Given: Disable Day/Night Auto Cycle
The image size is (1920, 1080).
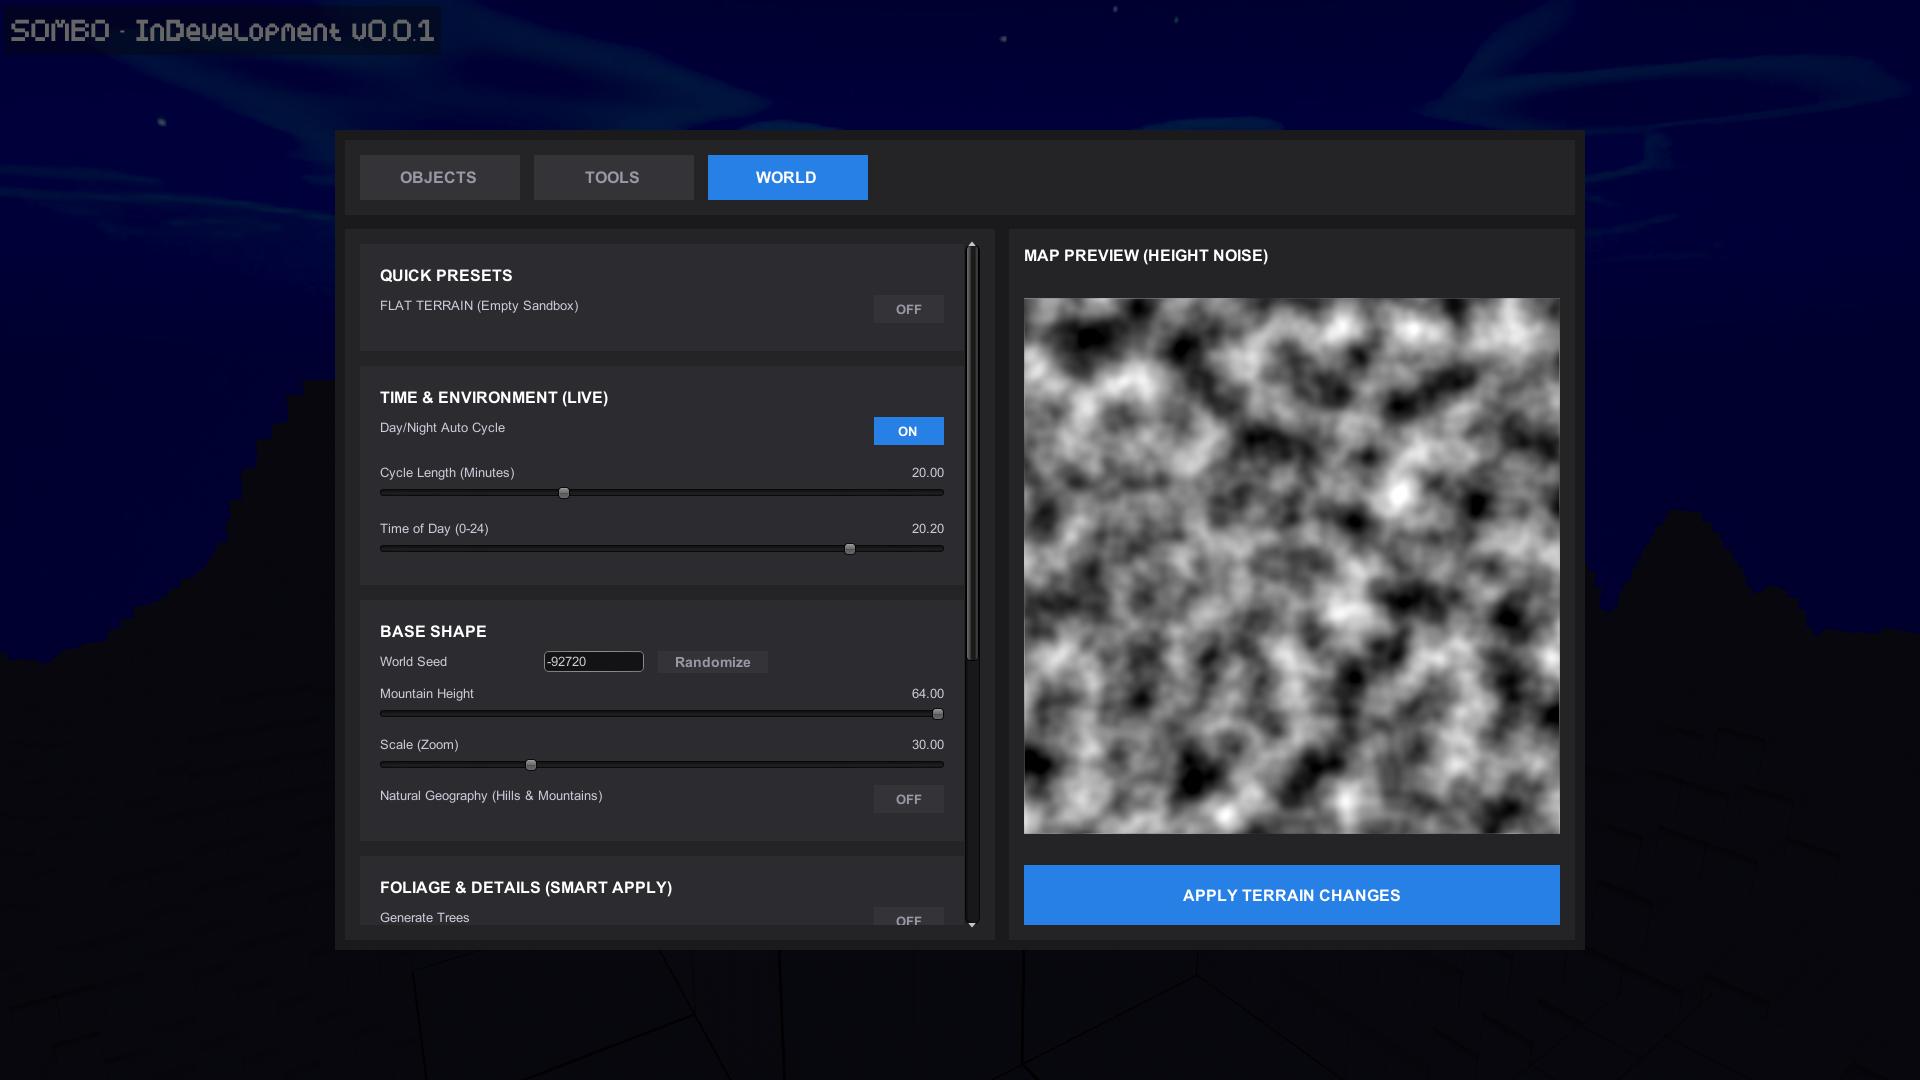Looking at the screenshot, I should click(x=908, y=431).
